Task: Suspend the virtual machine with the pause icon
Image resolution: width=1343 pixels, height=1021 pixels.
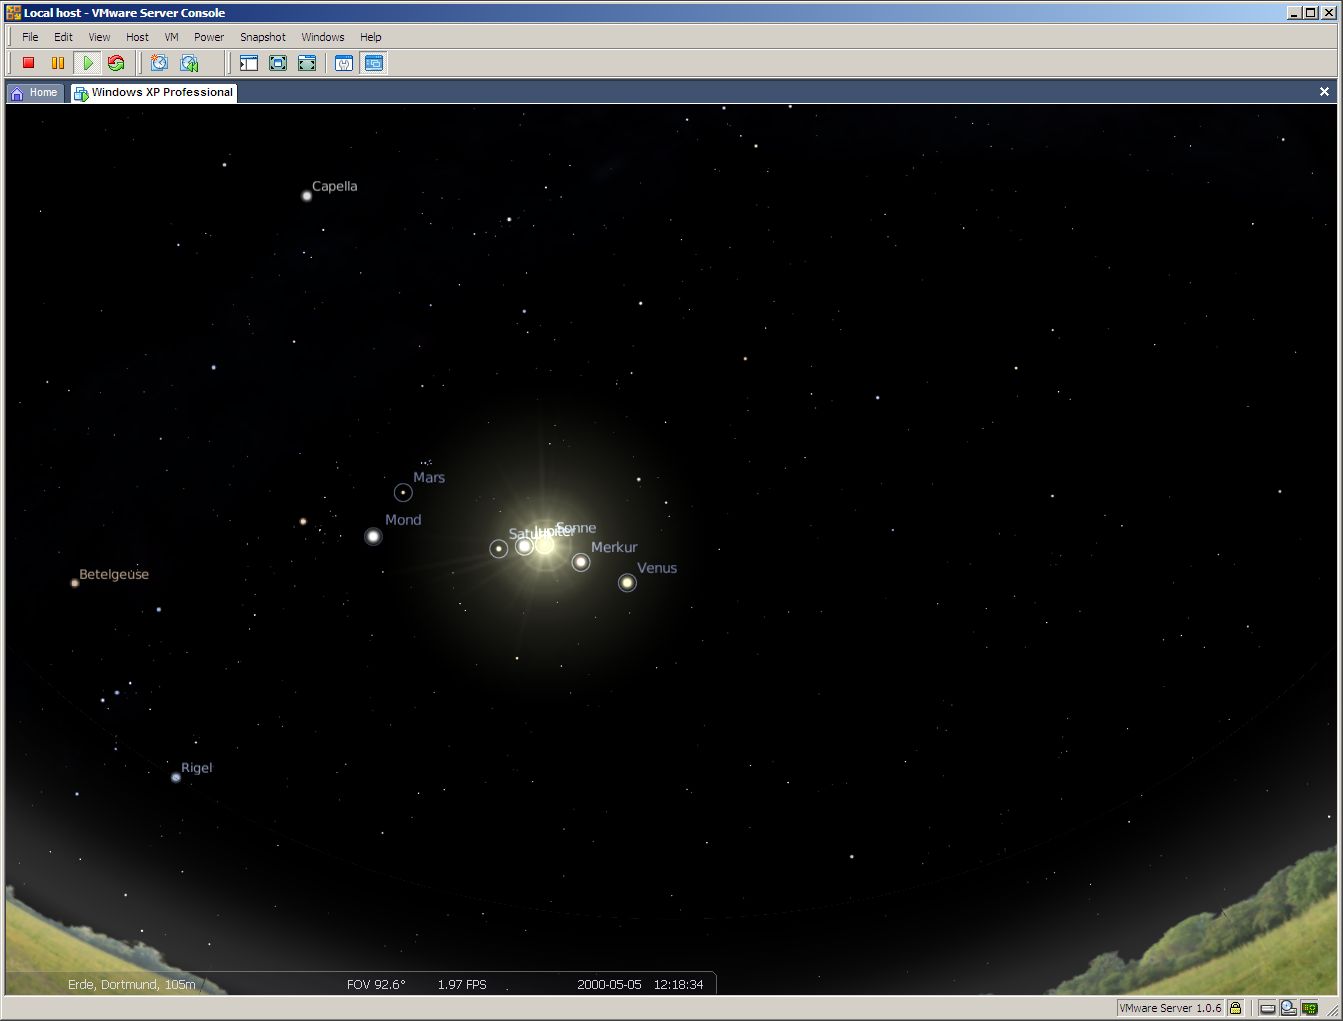Action: tap(58, 63)
